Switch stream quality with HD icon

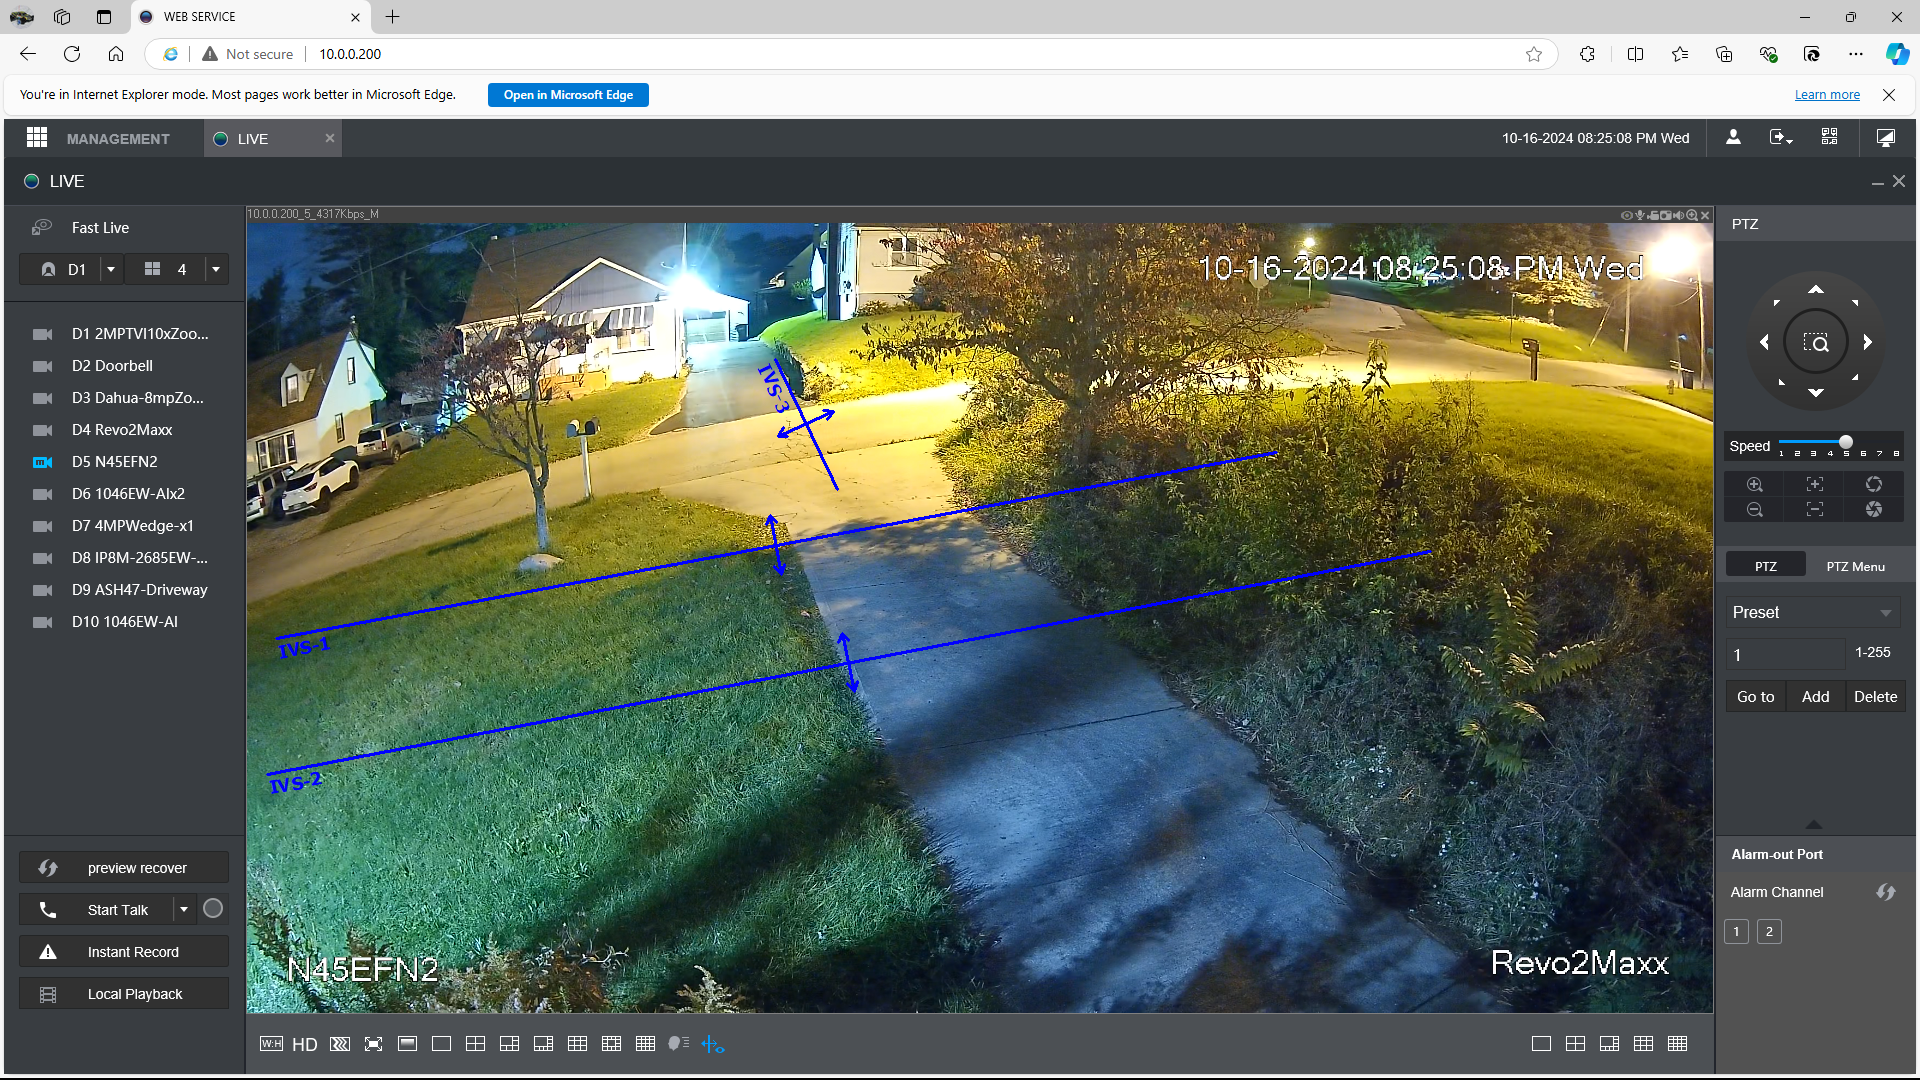pos(304,1044)
